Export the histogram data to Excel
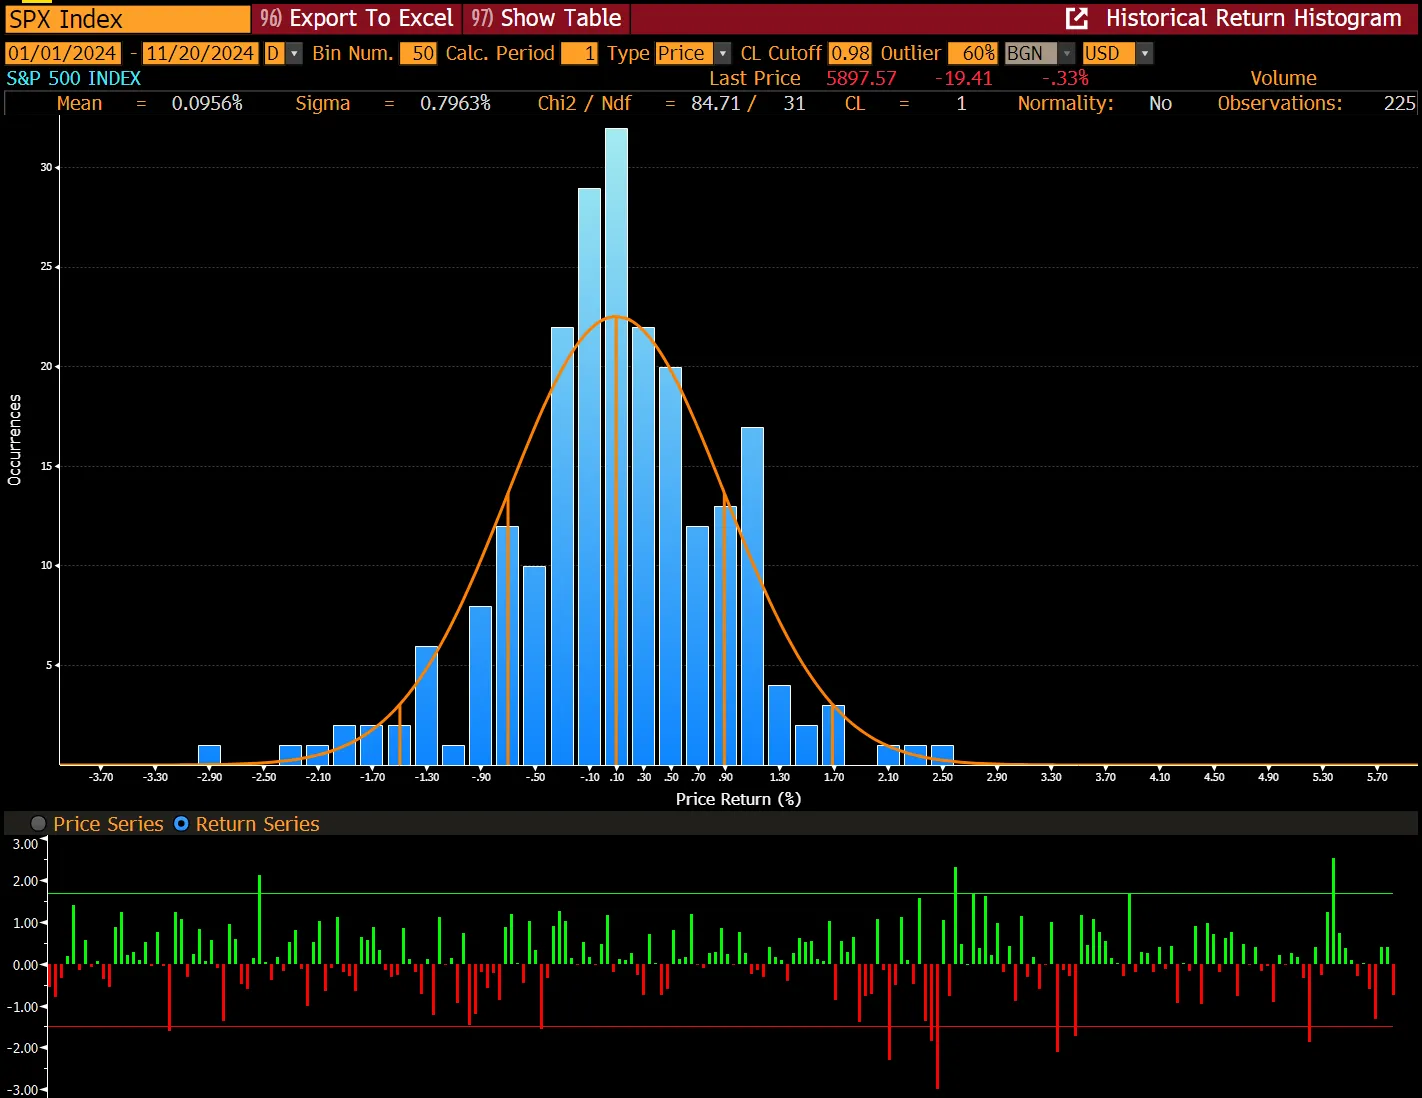 tap(357, 18)
